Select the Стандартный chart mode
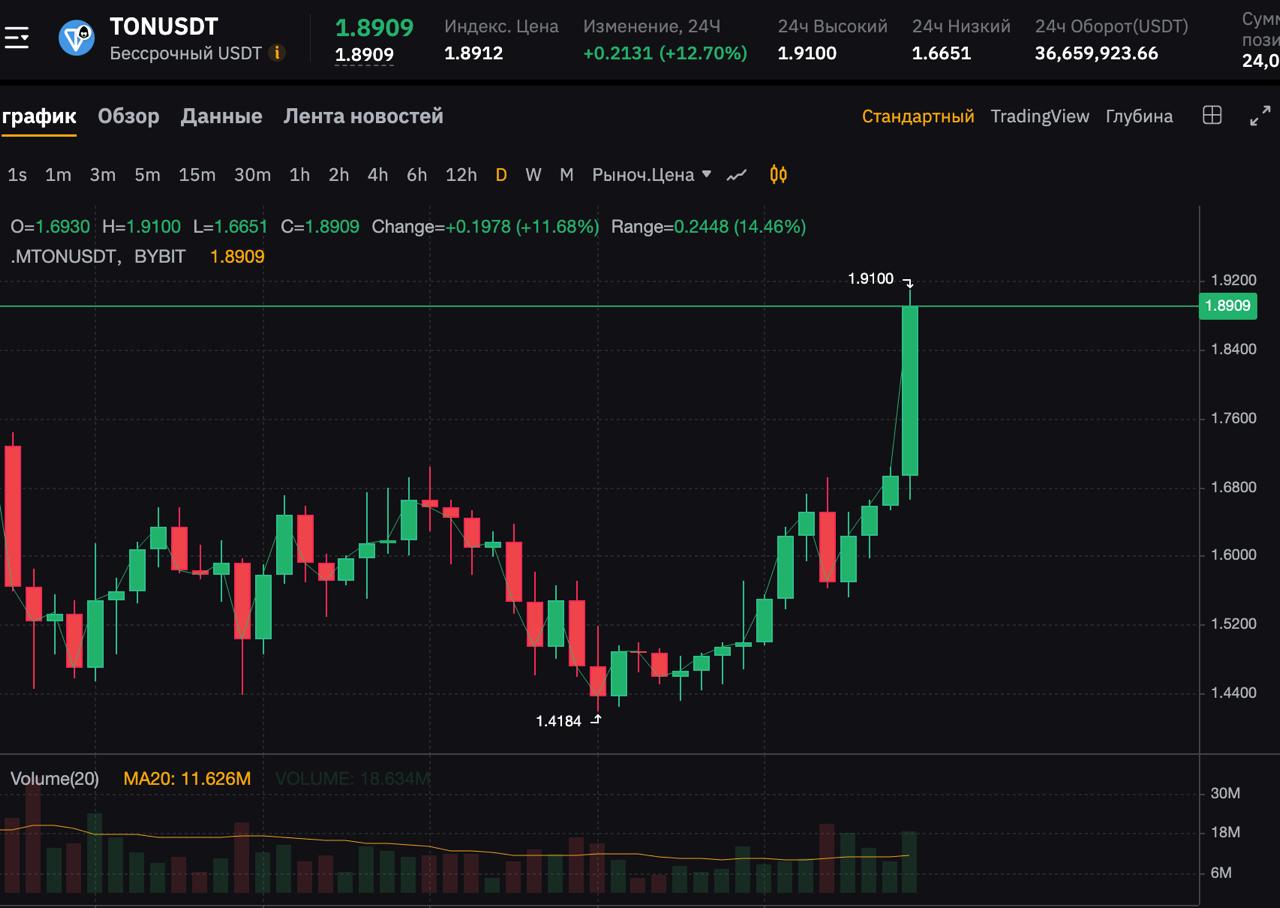 (x=918, y=116)
